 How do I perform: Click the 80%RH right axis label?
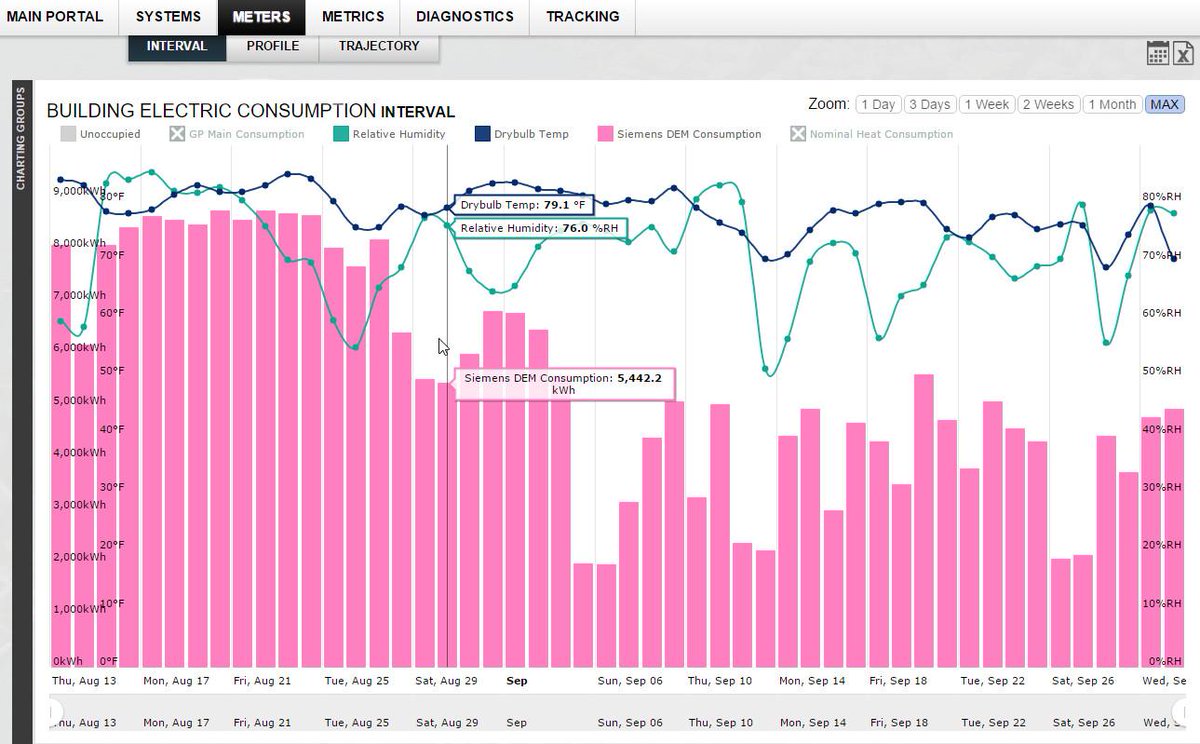pos(1163,196)
